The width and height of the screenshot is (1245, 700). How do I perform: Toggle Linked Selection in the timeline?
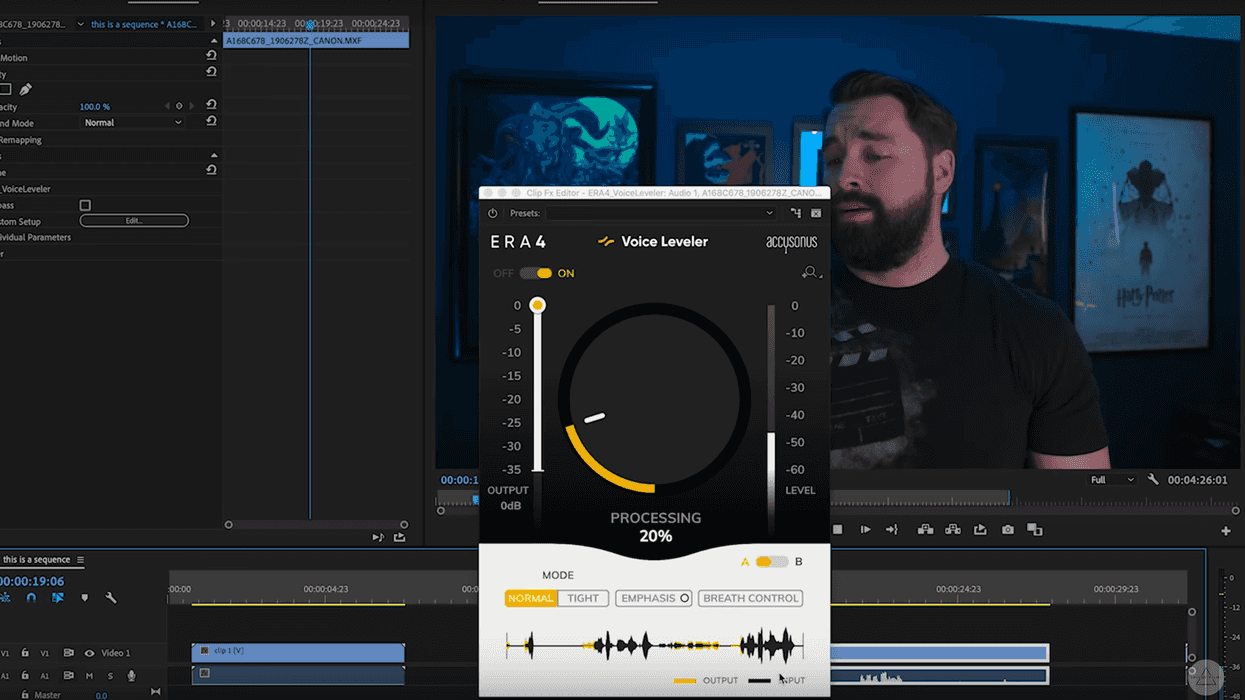click(x=58, y=598)
